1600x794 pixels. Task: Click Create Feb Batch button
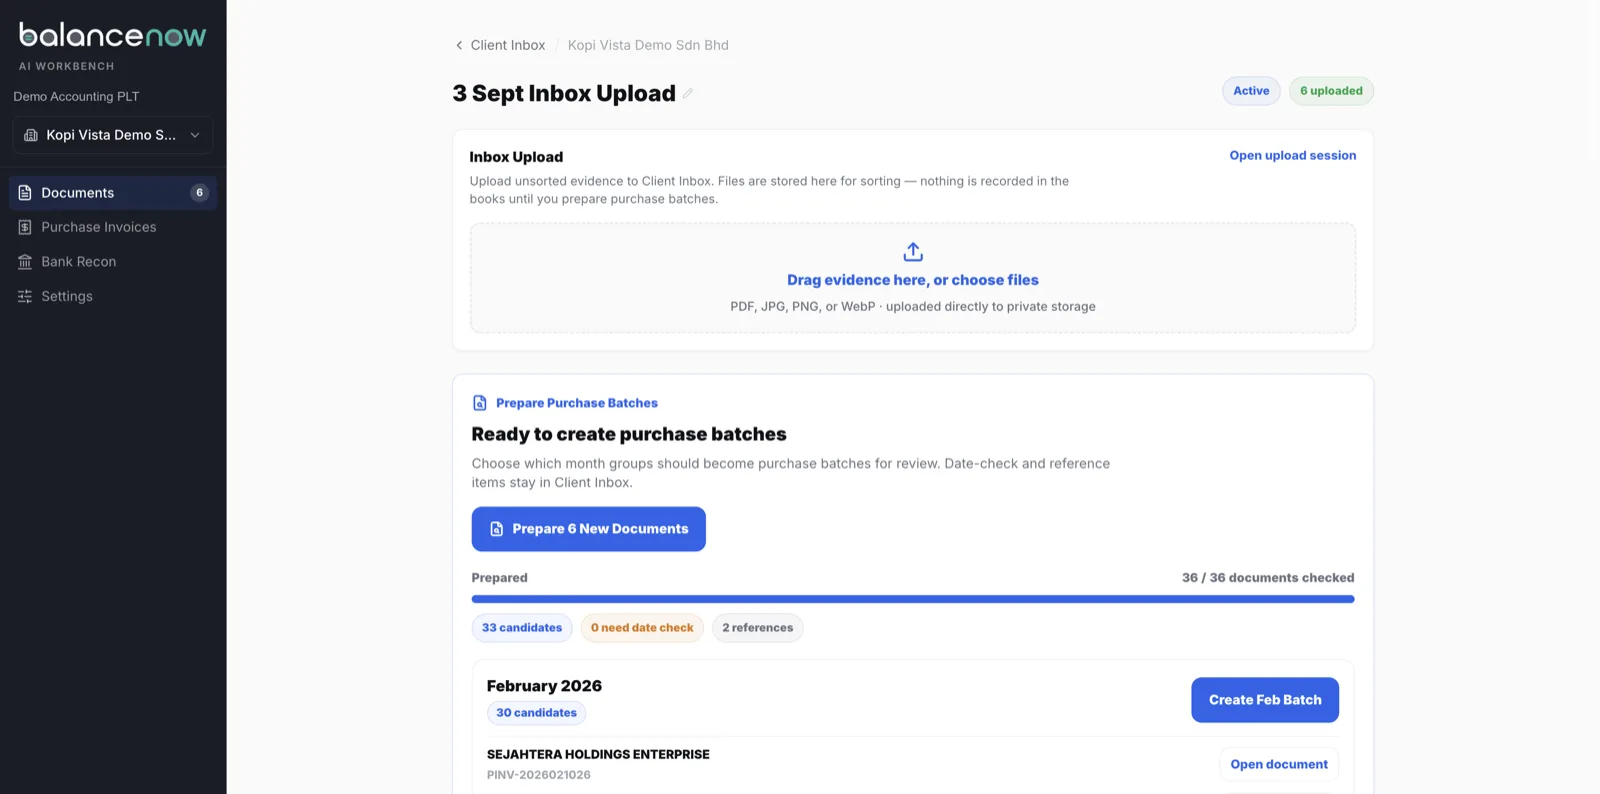pos(1265,700)
